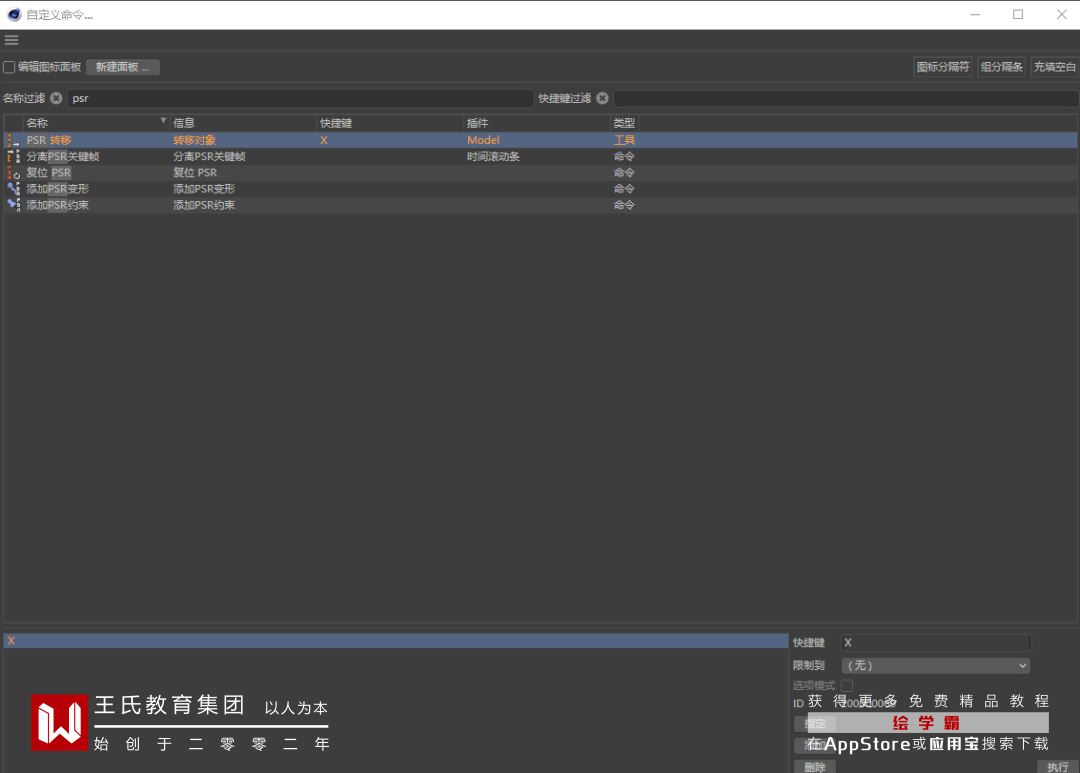Minimize the 自定义命令 window

point(975,14)
